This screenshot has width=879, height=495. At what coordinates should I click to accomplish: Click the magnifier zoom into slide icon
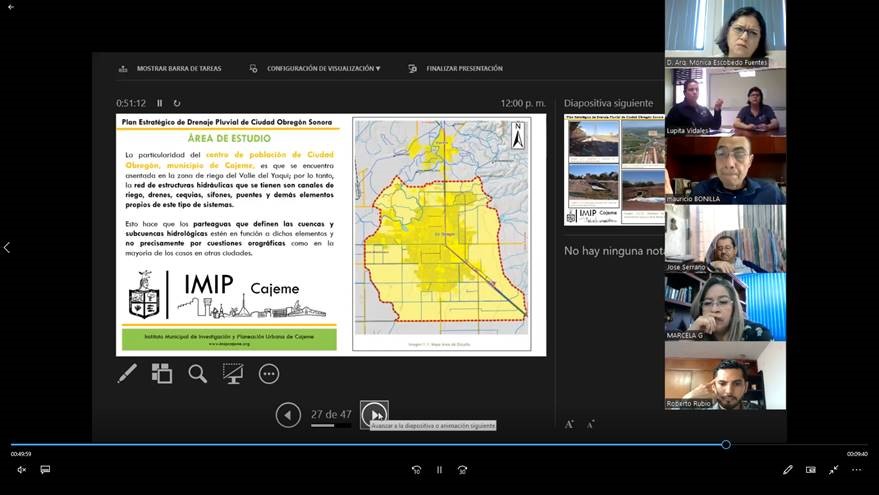click(198, 373)
